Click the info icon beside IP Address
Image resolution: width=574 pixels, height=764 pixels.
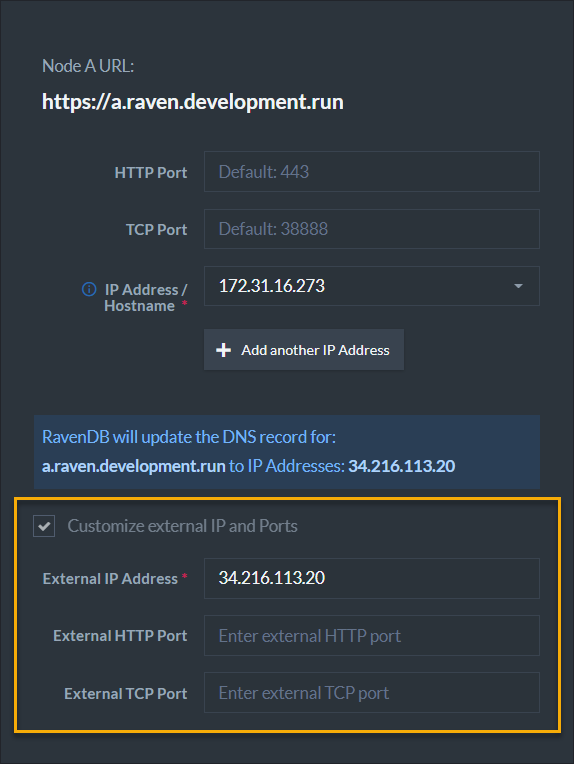pos(89,289)
